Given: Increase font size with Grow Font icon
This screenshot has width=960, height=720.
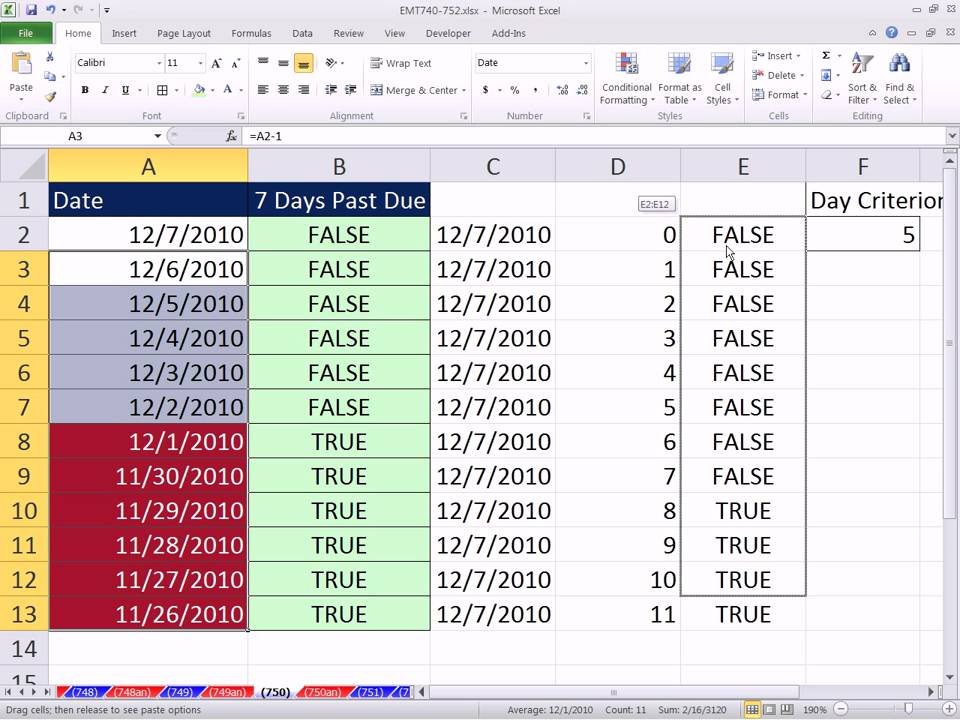Looking at the screenshot, I should [216, 63].
